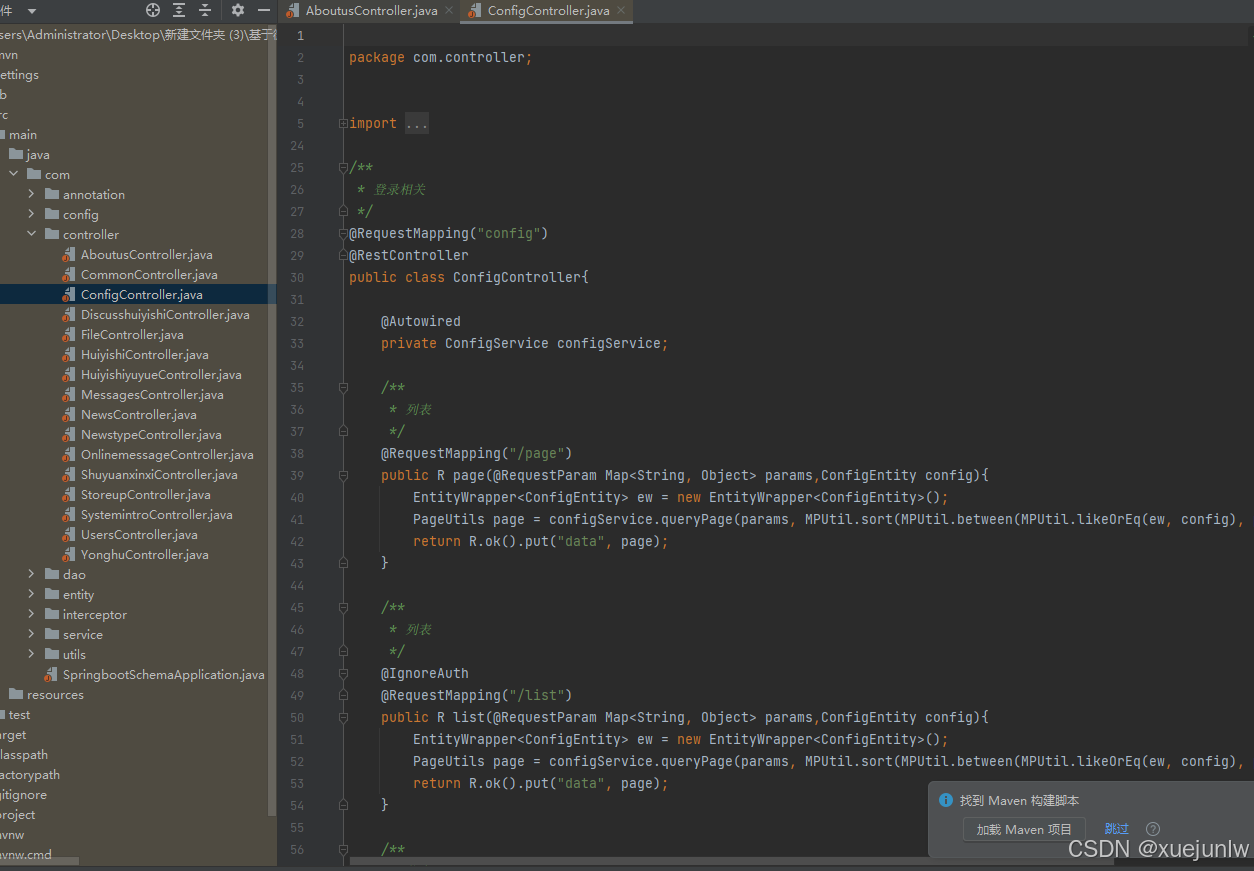Viewport: 1254px width, 871px height.
Task: Expand the annotation package
Action: point(31,194)
